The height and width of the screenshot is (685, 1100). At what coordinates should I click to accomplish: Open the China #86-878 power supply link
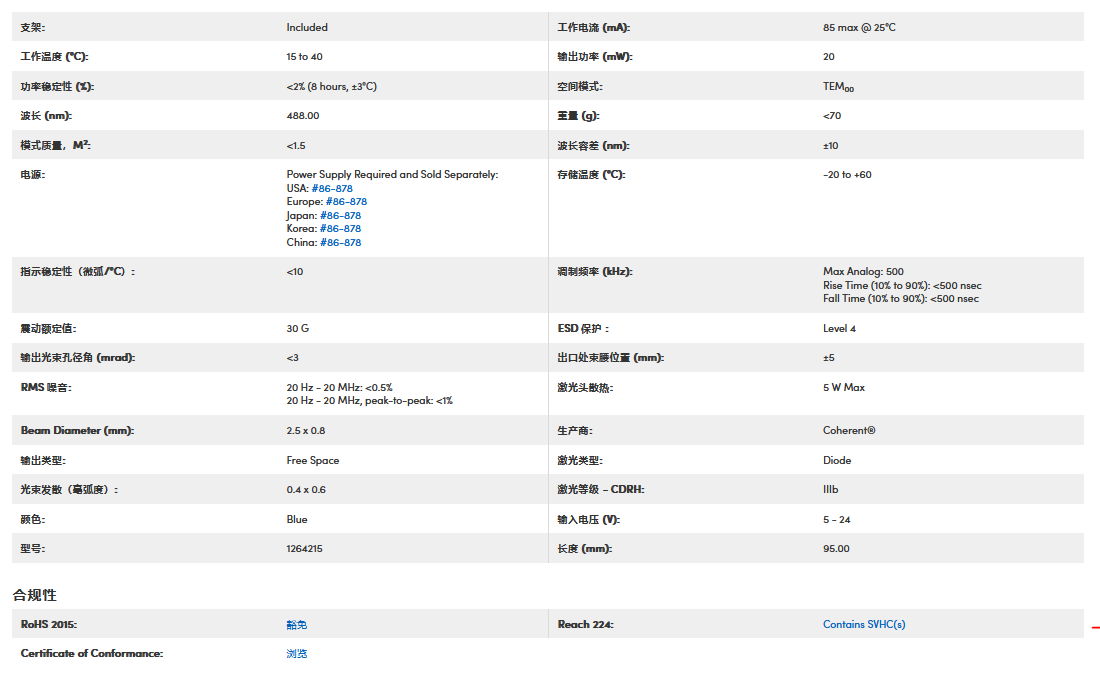pyautogui.click(x=340, y=242)
